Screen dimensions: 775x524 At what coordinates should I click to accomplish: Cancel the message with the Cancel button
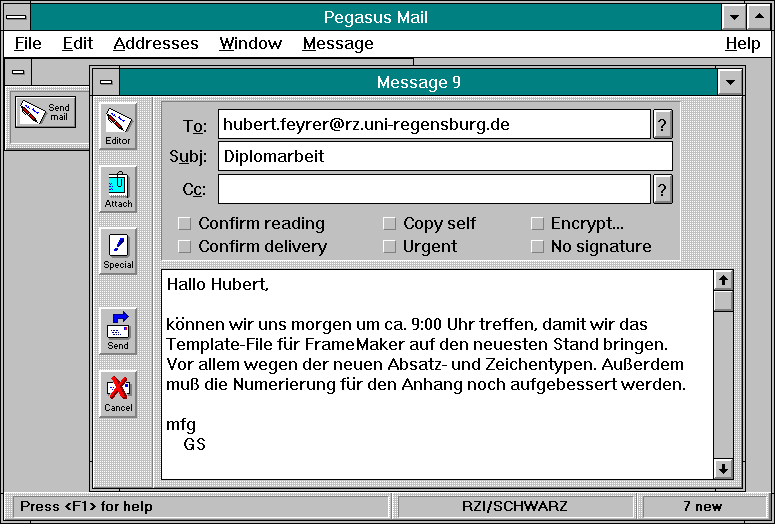click(x=118, y=393)
